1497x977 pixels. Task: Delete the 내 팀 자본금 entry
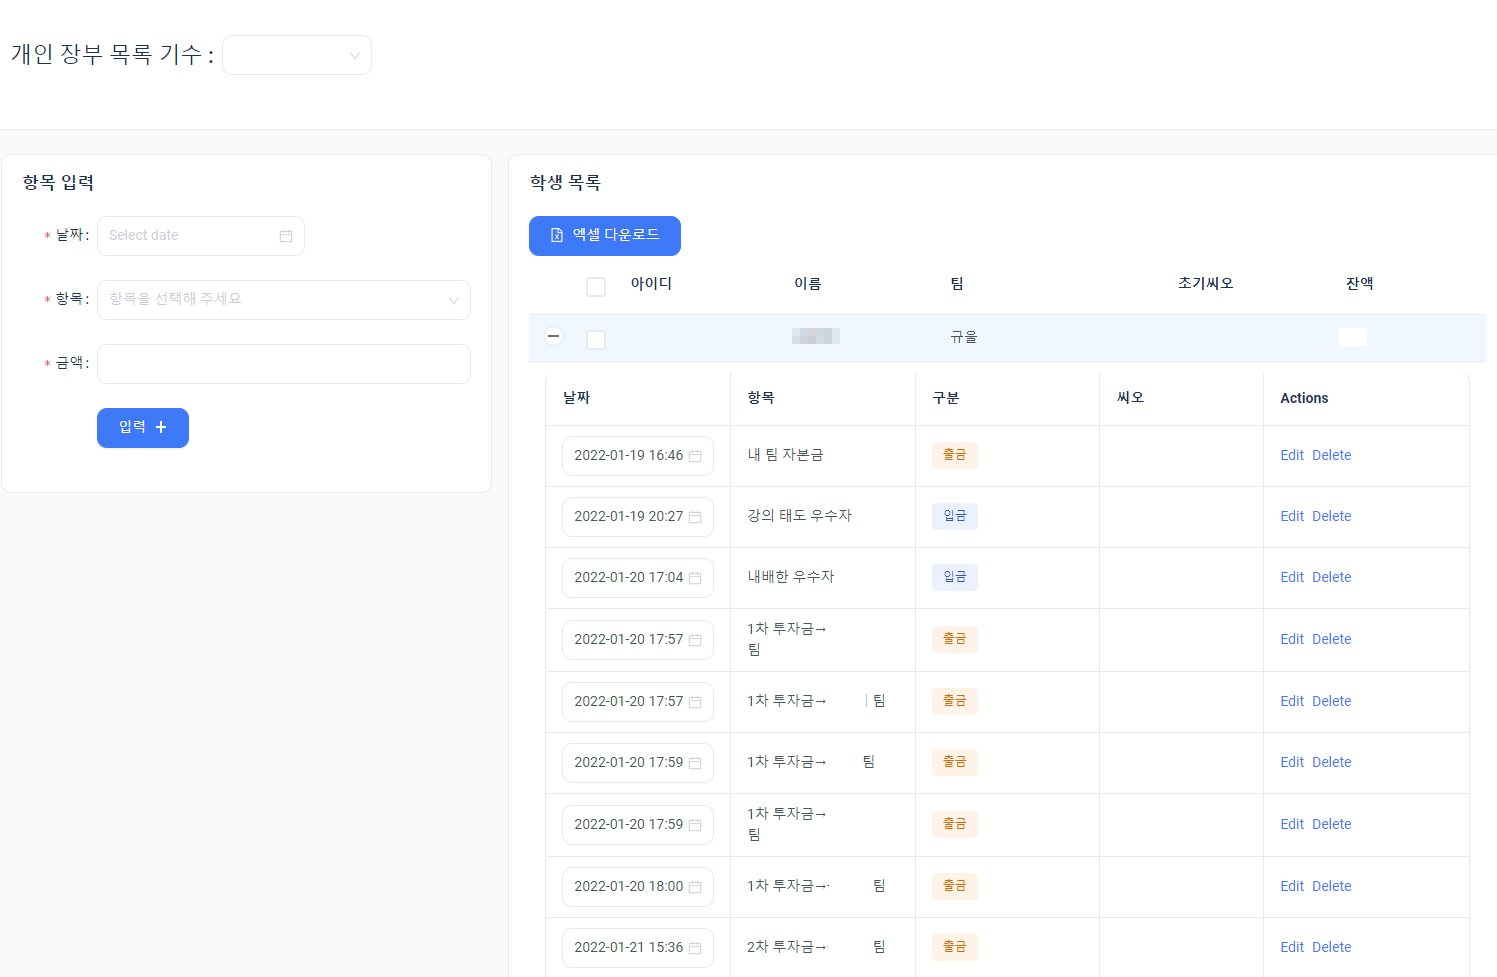pyautogui.click(x=1332, y=455)
